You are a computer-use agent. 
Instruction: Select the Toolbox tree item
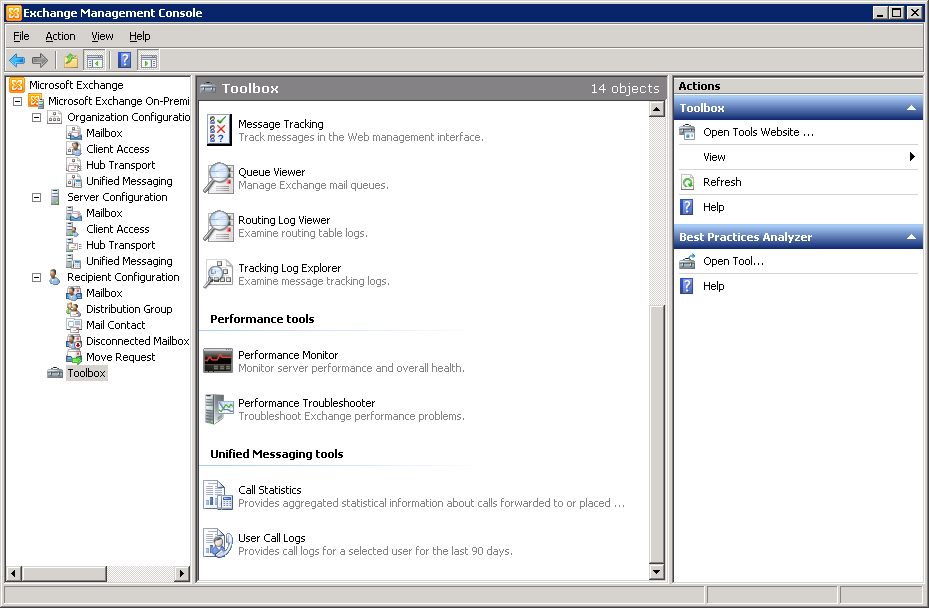(87, 373)
